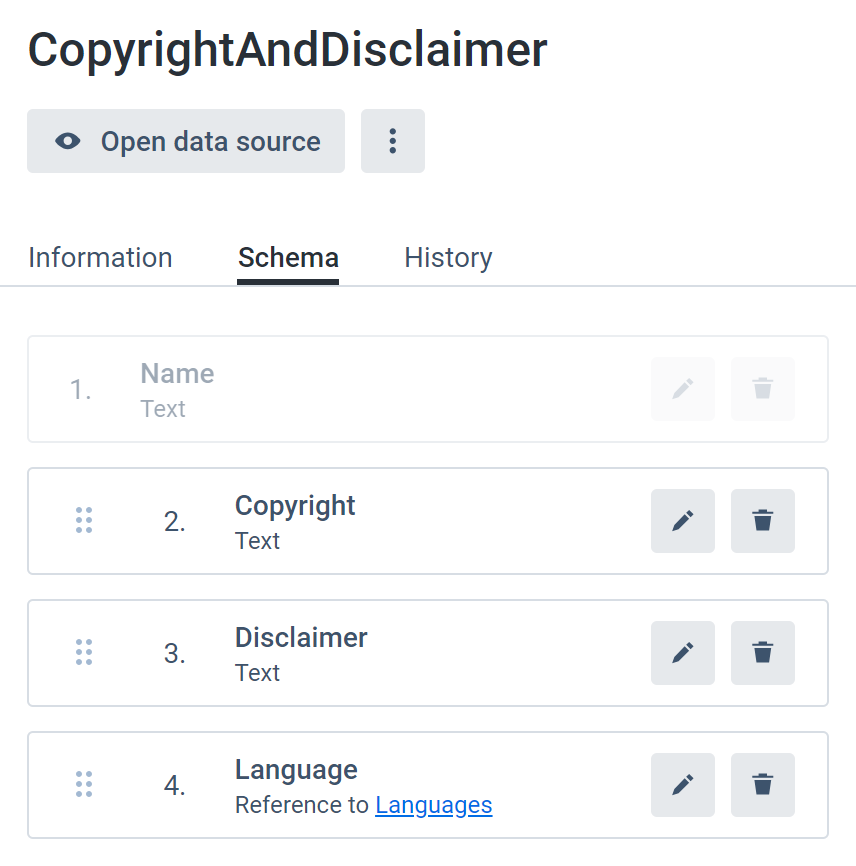Click the pencil icon beside Language field
This screenshot has height=866, width=856.
click(x=683, y=785)
